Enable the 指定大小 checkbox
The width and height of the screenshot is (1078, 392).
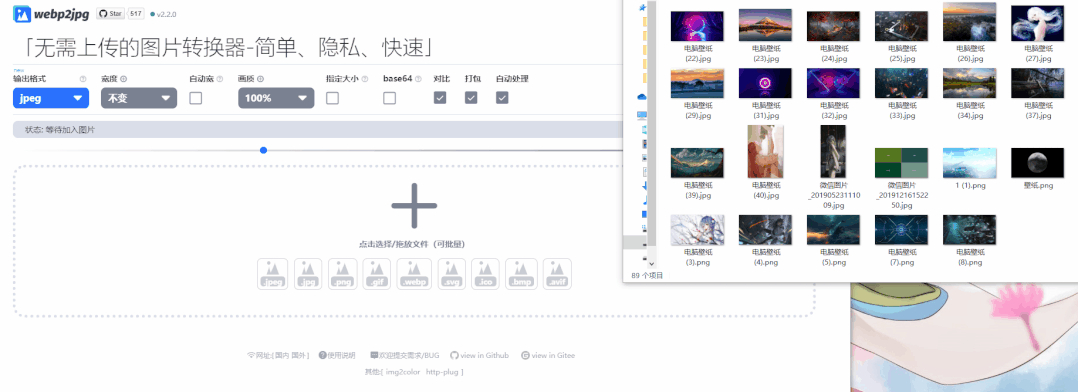(333, 98)
